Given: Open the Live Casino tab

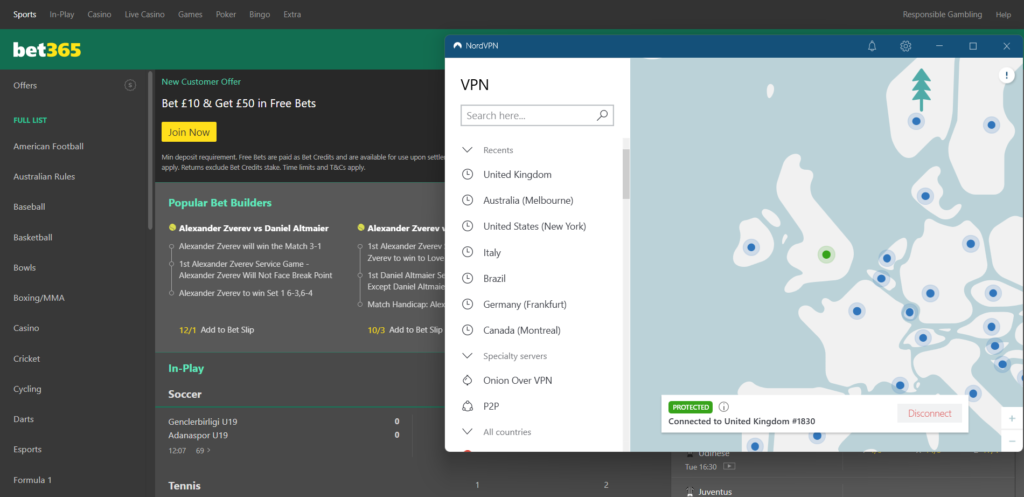Looking at the screenshot, I should pos(144,14).
